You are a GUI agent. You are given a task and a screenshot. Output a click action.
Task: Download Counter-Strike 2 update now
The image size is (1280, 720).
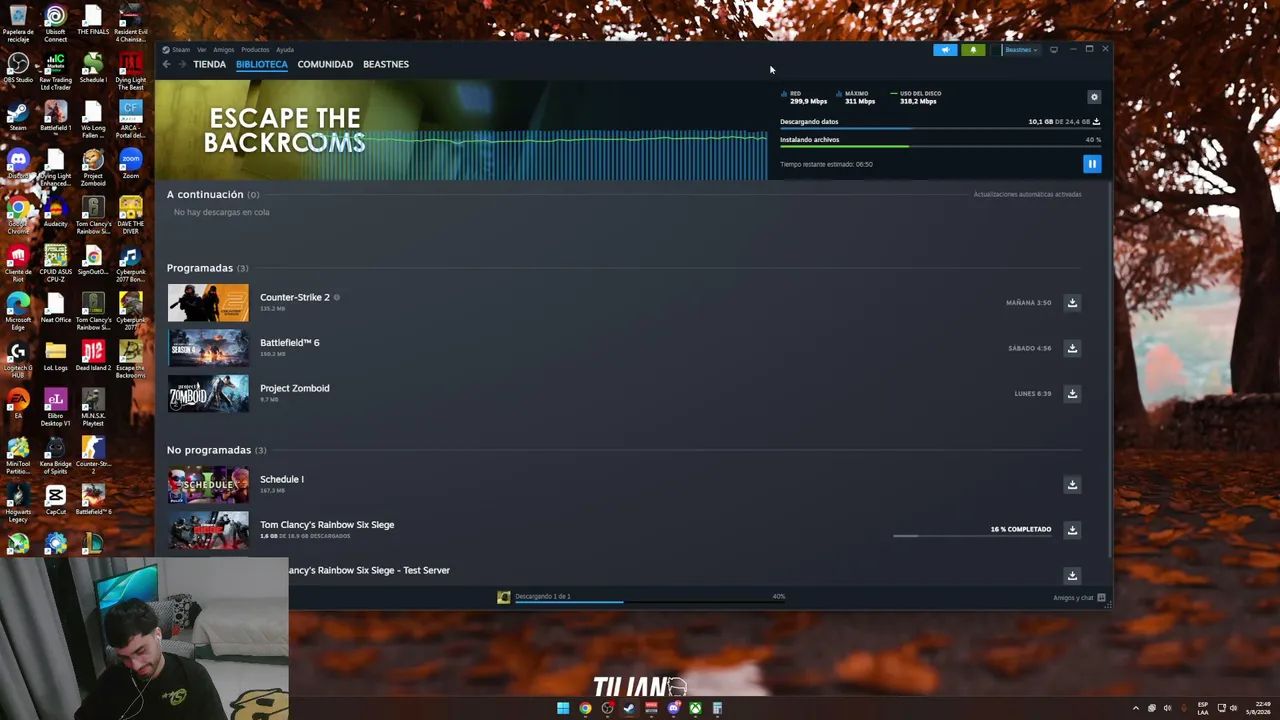coord(1072,303)
